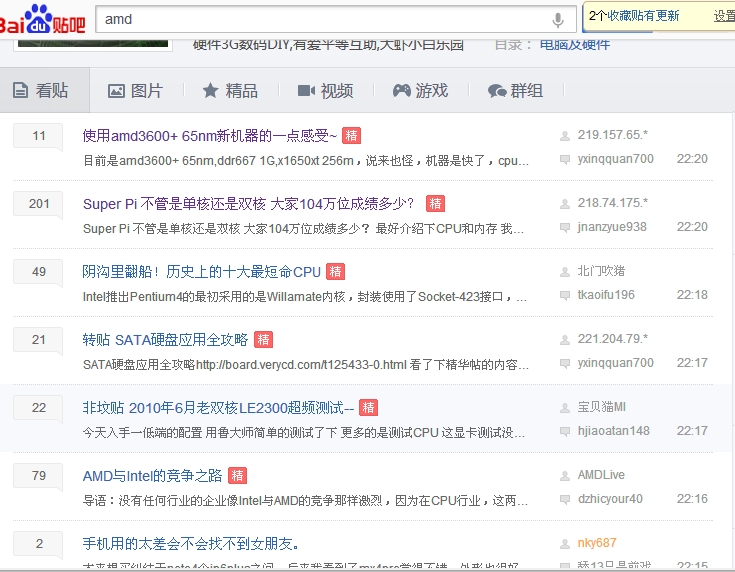Click reply count 201 bubble
This screenshot has width=735, height=572.
[38, 204]
